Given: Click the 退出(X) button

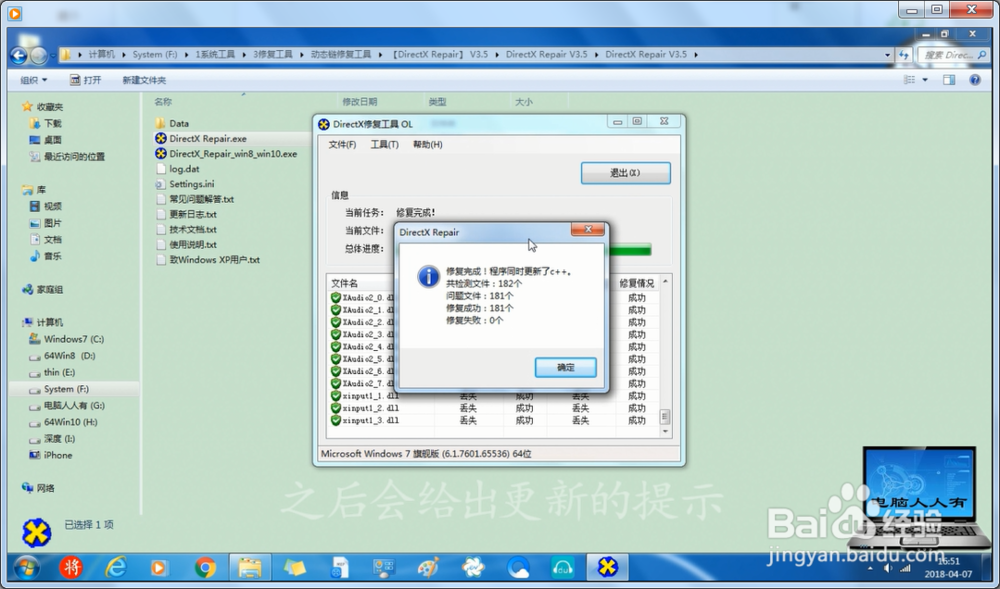Looking at the screenshot, I should (625, 173).
